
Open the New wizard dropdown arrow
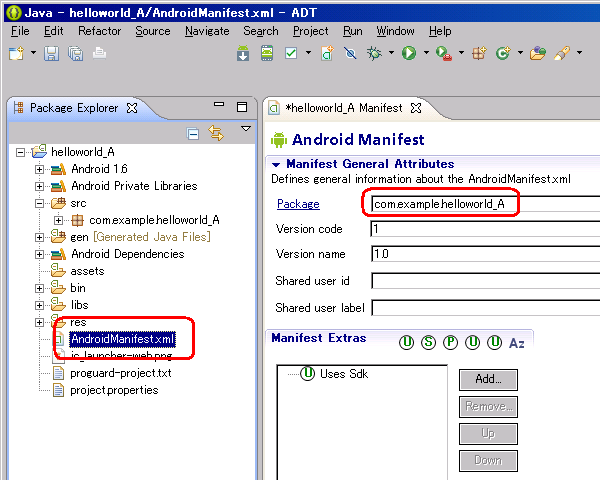[x=33, y=52]
